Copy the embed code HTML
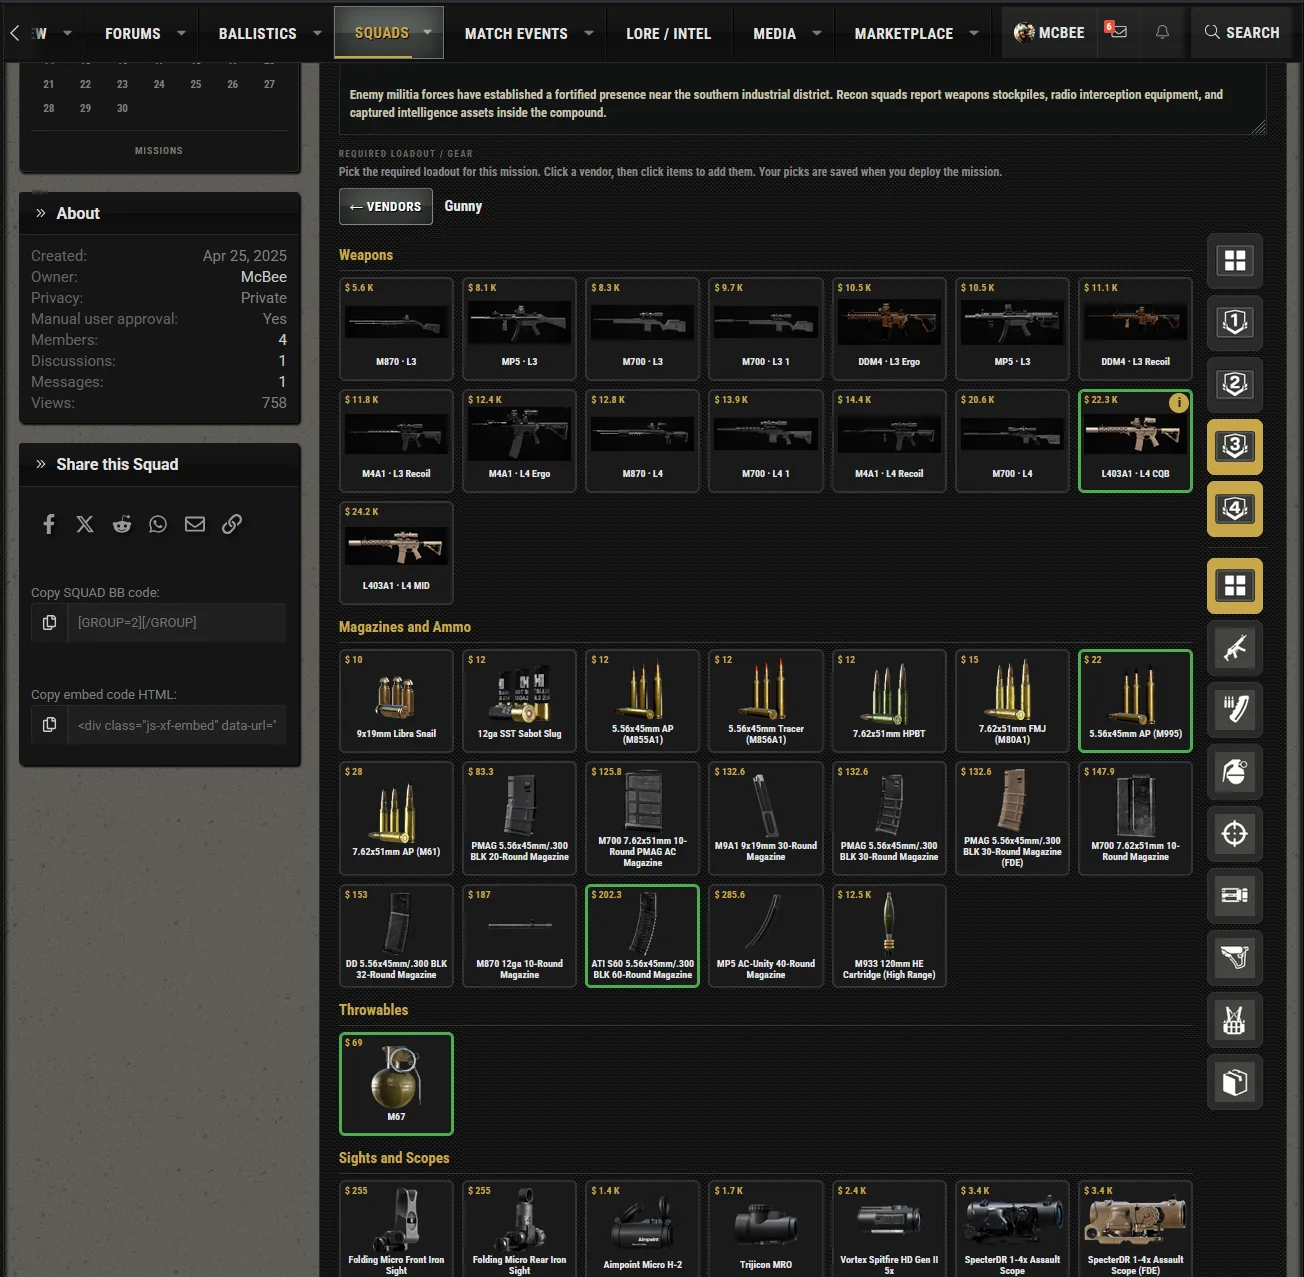Screen dimensions: 1304x1277 point(49,725)
